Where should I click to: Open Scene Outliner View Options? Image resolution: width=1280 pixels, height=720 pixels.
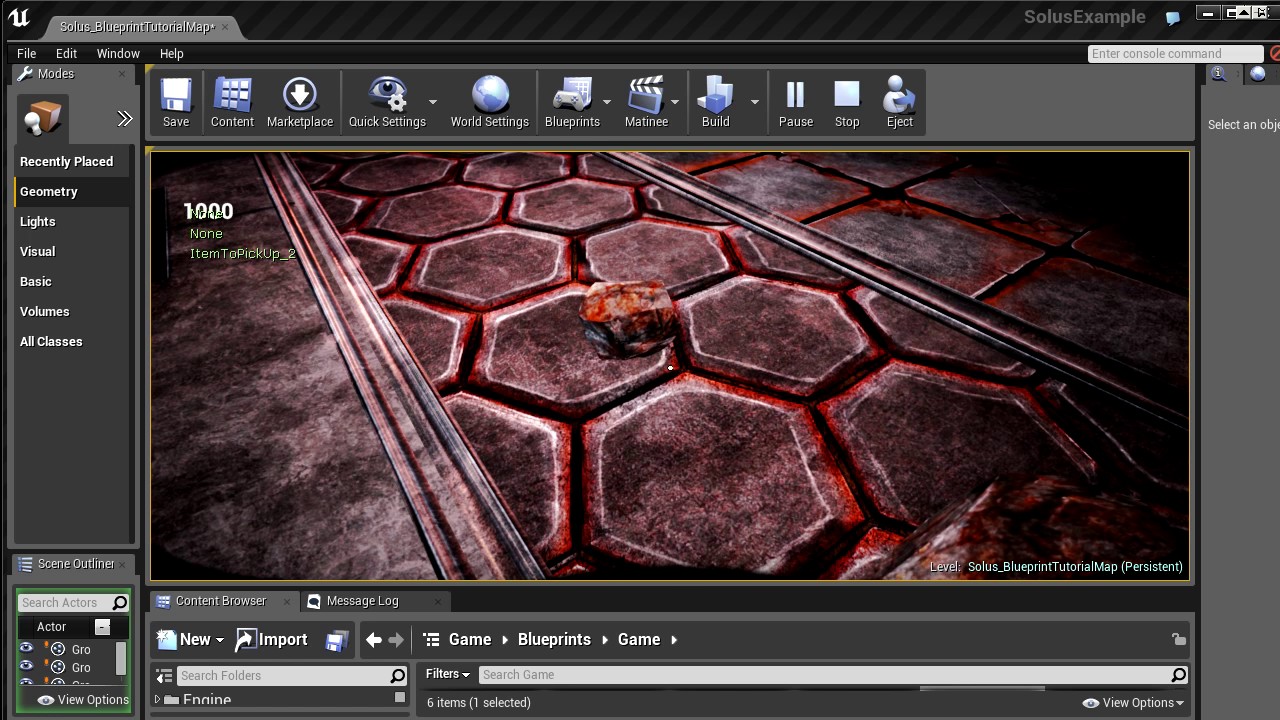pyautogui.click(x=84, y=700)
